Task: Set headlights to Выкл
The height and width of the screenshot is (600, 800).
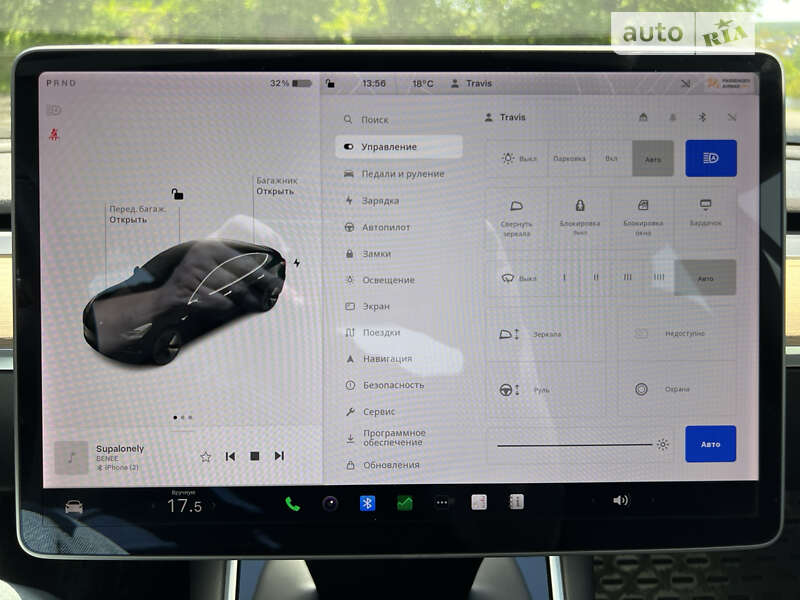Action: (519, 159)
